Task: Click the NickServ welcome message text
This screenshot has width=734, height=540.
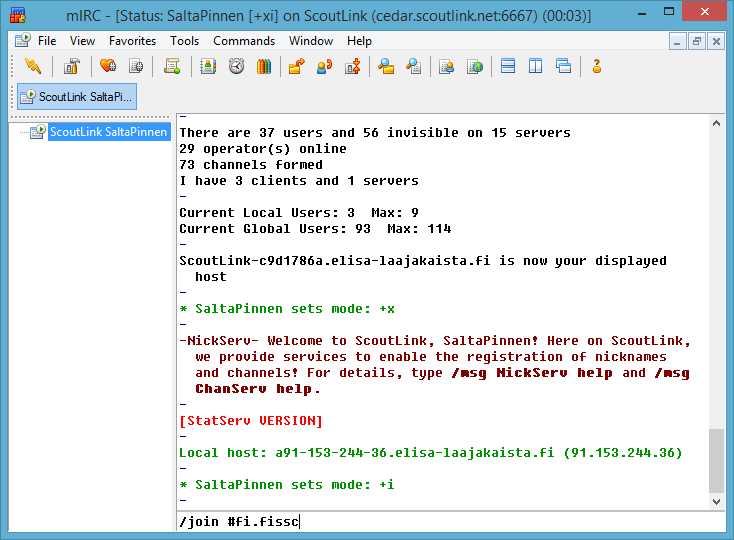Action: click(435, 365)
